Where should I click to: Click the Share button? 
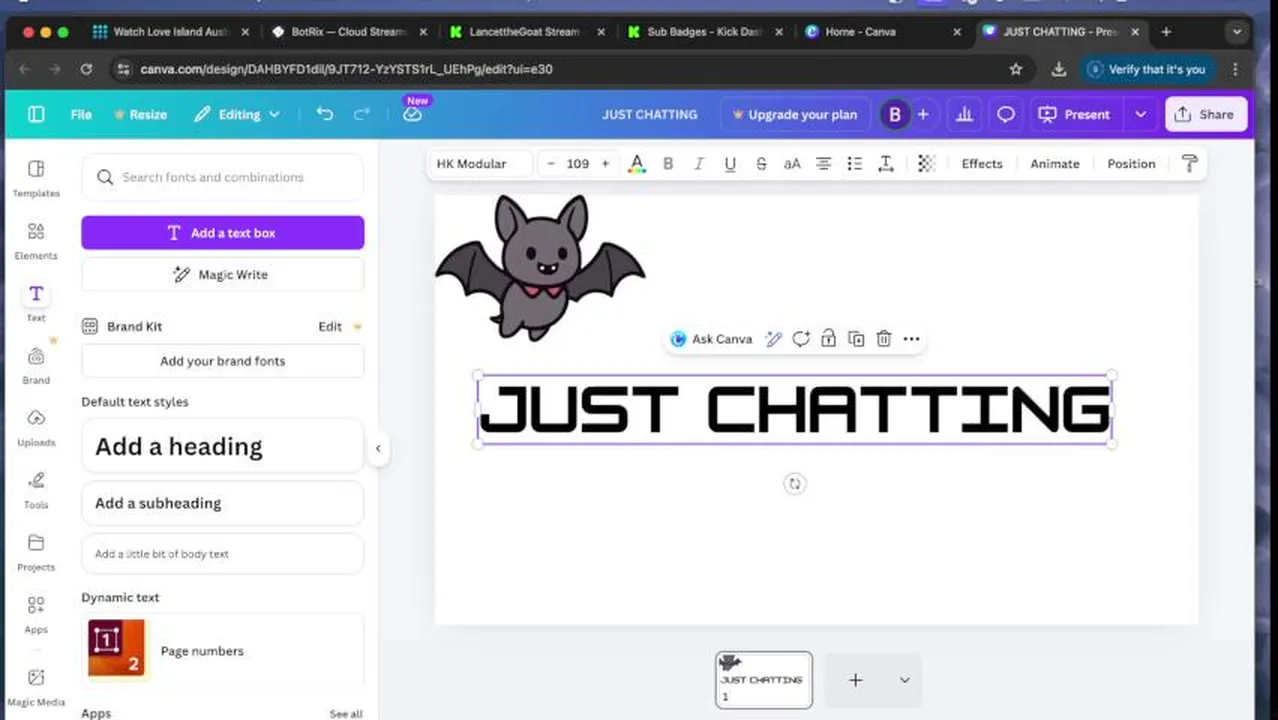1206,114
